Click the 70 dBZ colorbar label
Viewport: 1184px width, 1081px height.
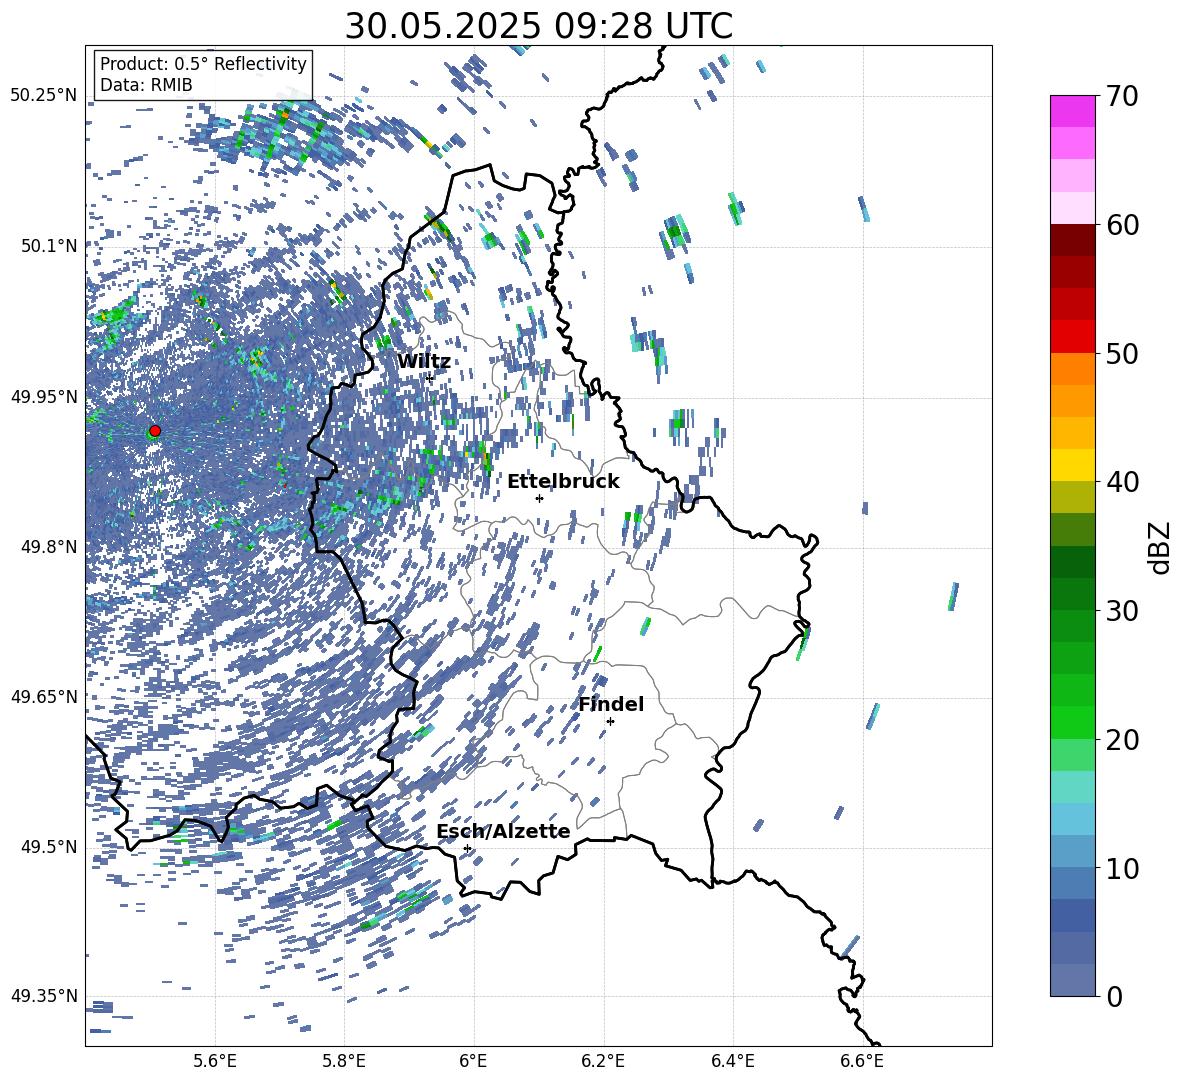pyautogui.click(x=1122, y=96)
